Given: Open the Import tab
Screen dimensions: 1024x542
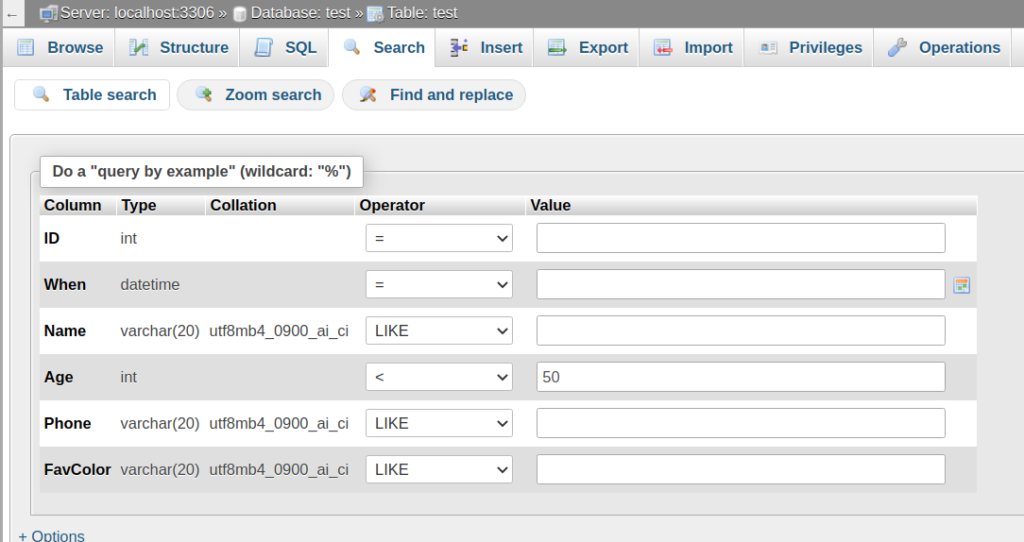Looking at the screenshot, I should click(694, 48).
